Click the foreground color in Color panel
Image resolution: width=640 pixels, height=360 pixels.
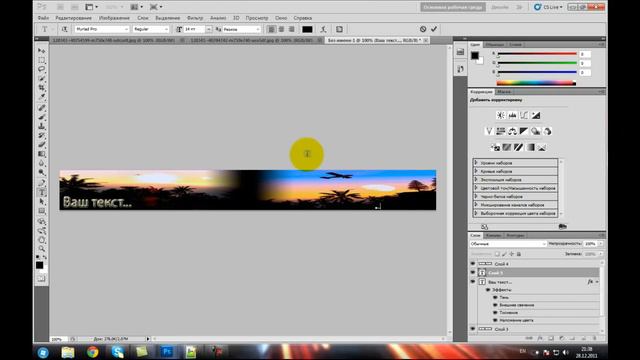pyautogui.click(x=475, y=56)
